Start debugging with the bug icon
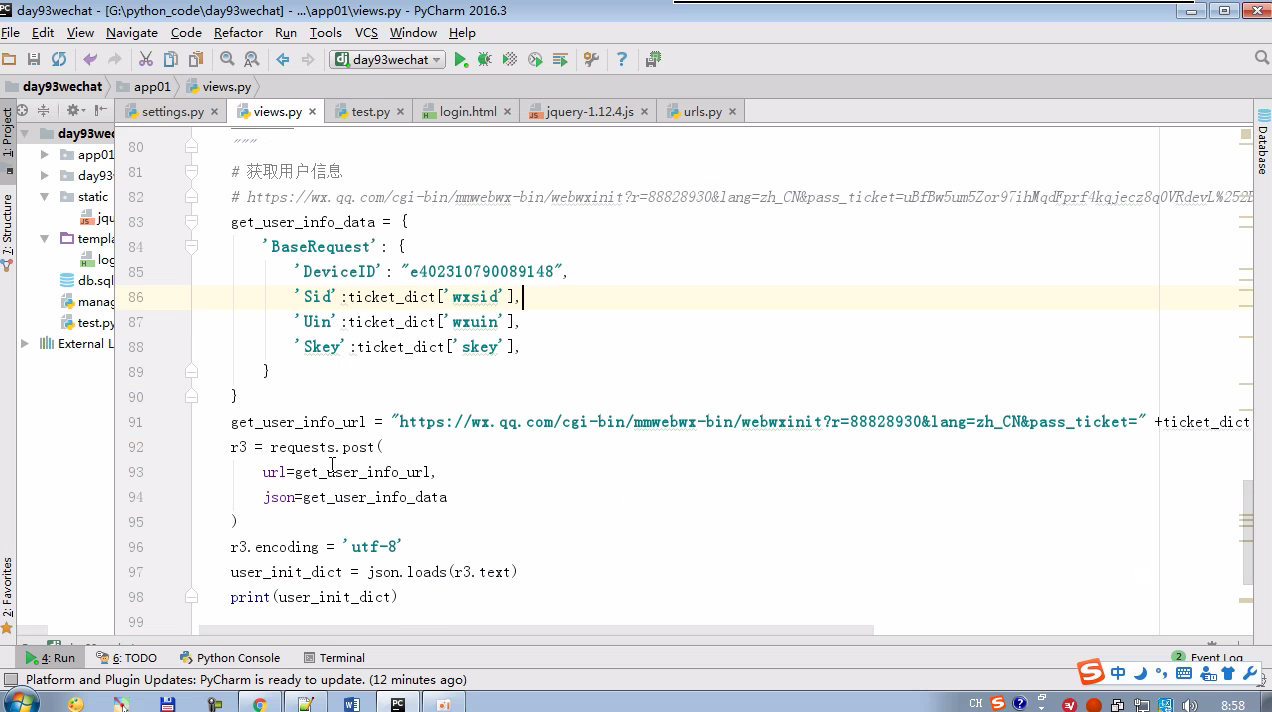Viewport: 1272px width, 712px height. (x=485, y=60)
